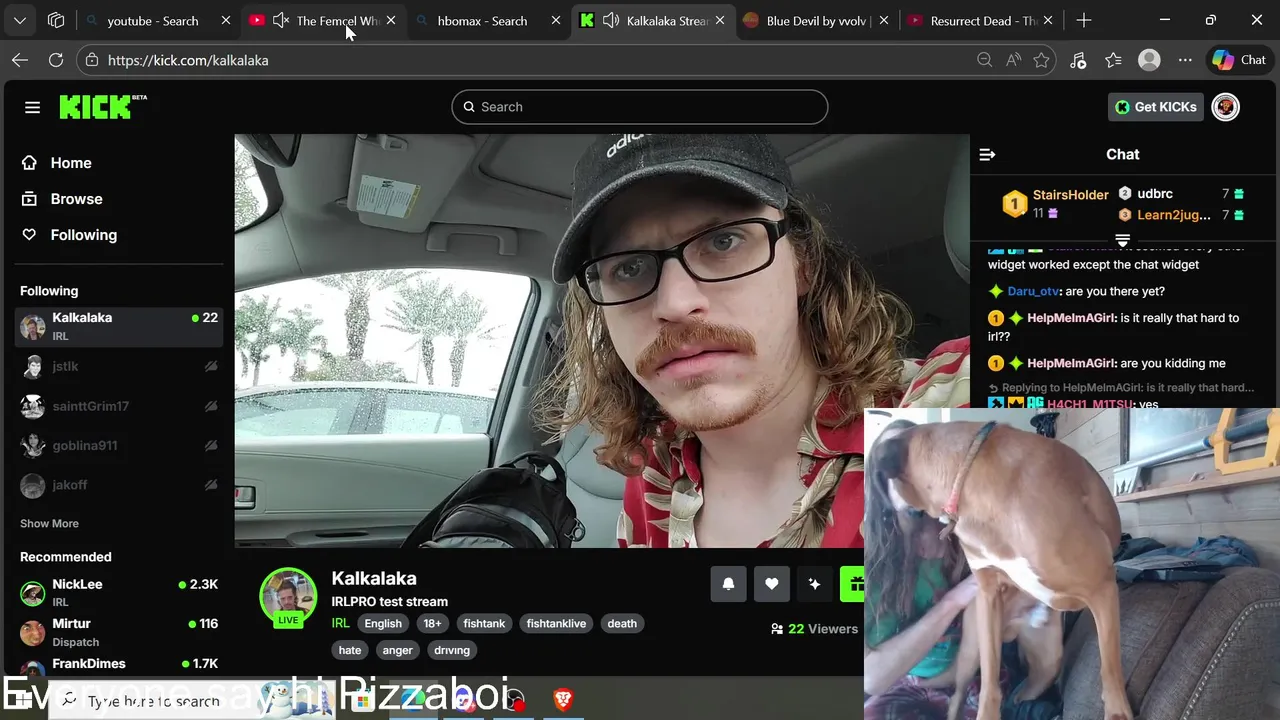This screenshot has width=1280, height=720.
Task: Open the browser zoom magnifier
Action: pyautogui.click(x=985, y=60)
